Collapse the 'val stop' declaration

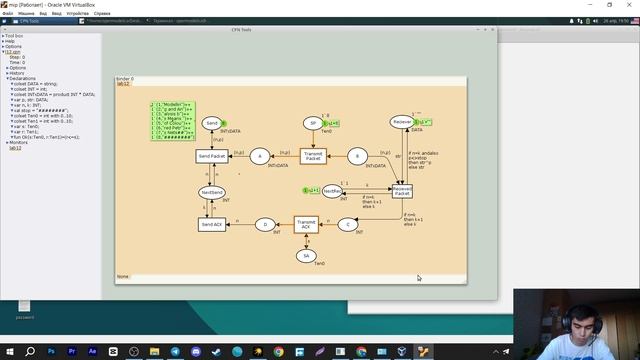(12, 110)
